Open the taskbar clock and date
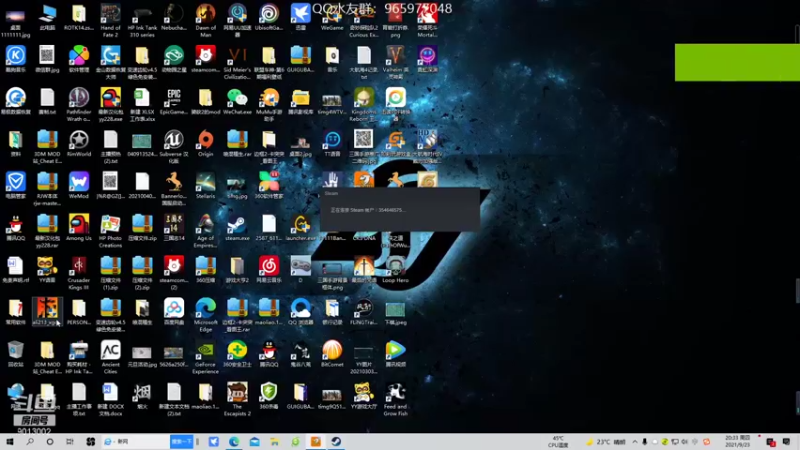800x450 pixels. 737,442
